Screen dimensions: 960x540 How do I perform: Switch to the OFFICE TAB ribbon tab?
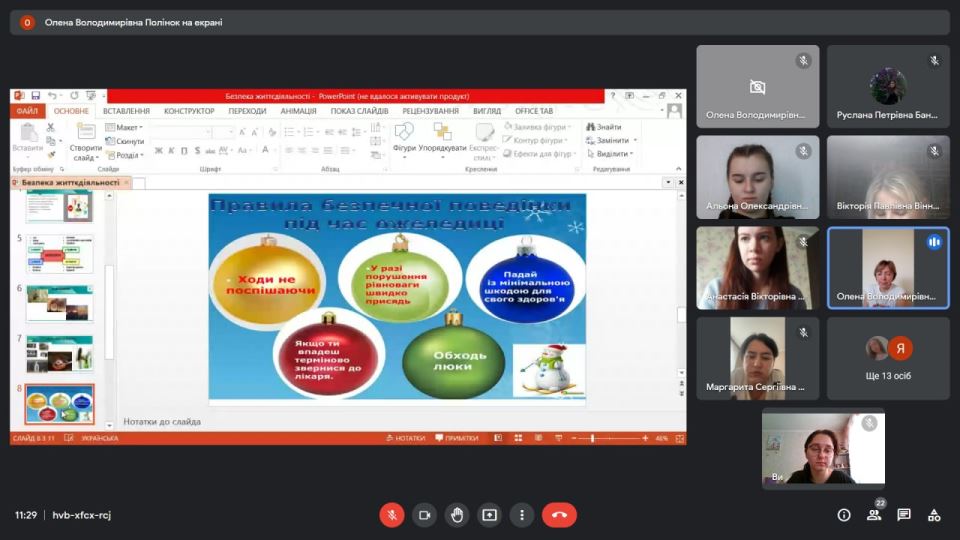pos(534,111)
